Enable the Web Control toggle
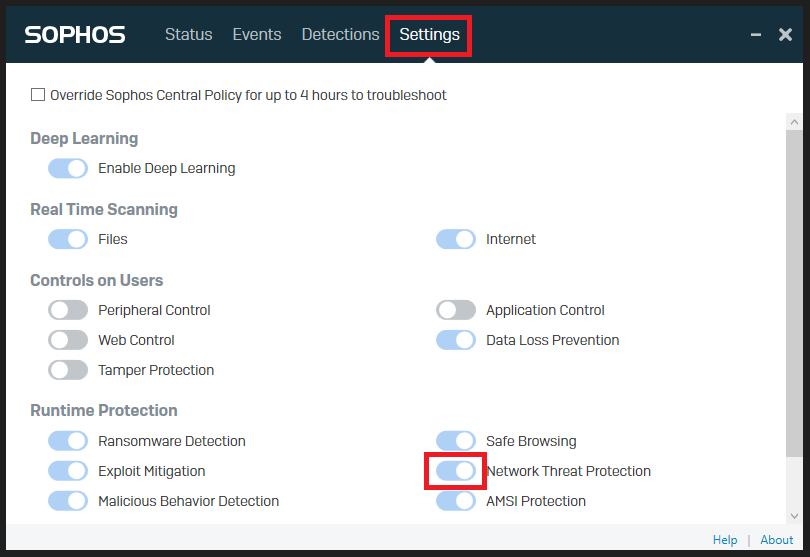The height and width of the screenshot is (557, 810). click(x=68, y=340)
